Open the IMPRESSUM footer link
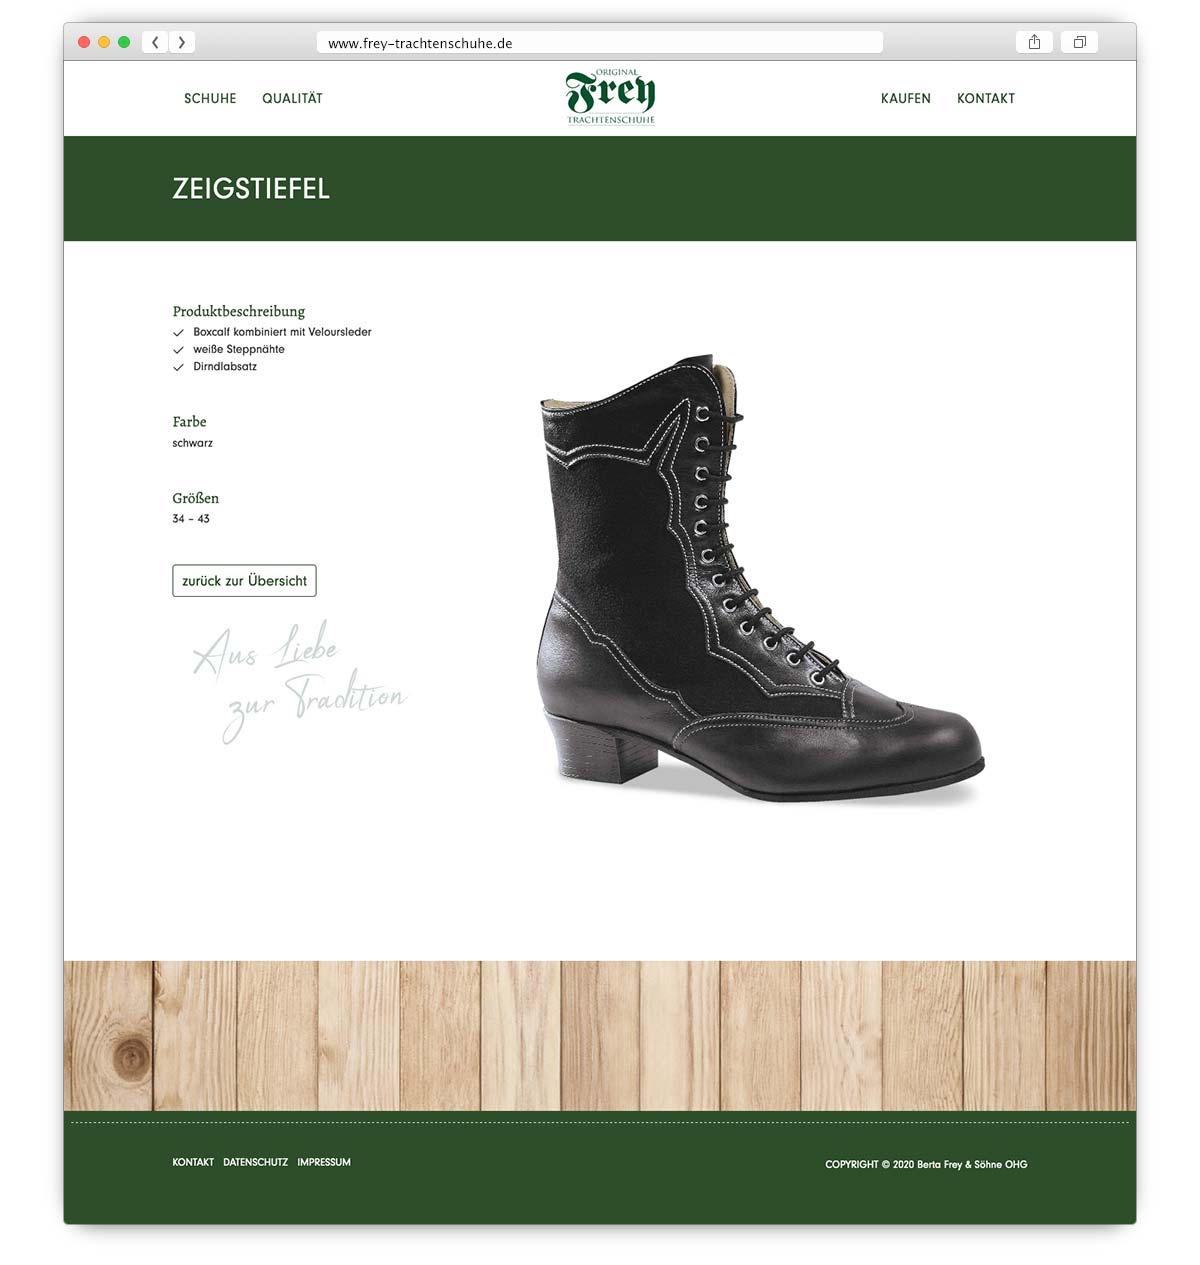 tap(324, 1162)
